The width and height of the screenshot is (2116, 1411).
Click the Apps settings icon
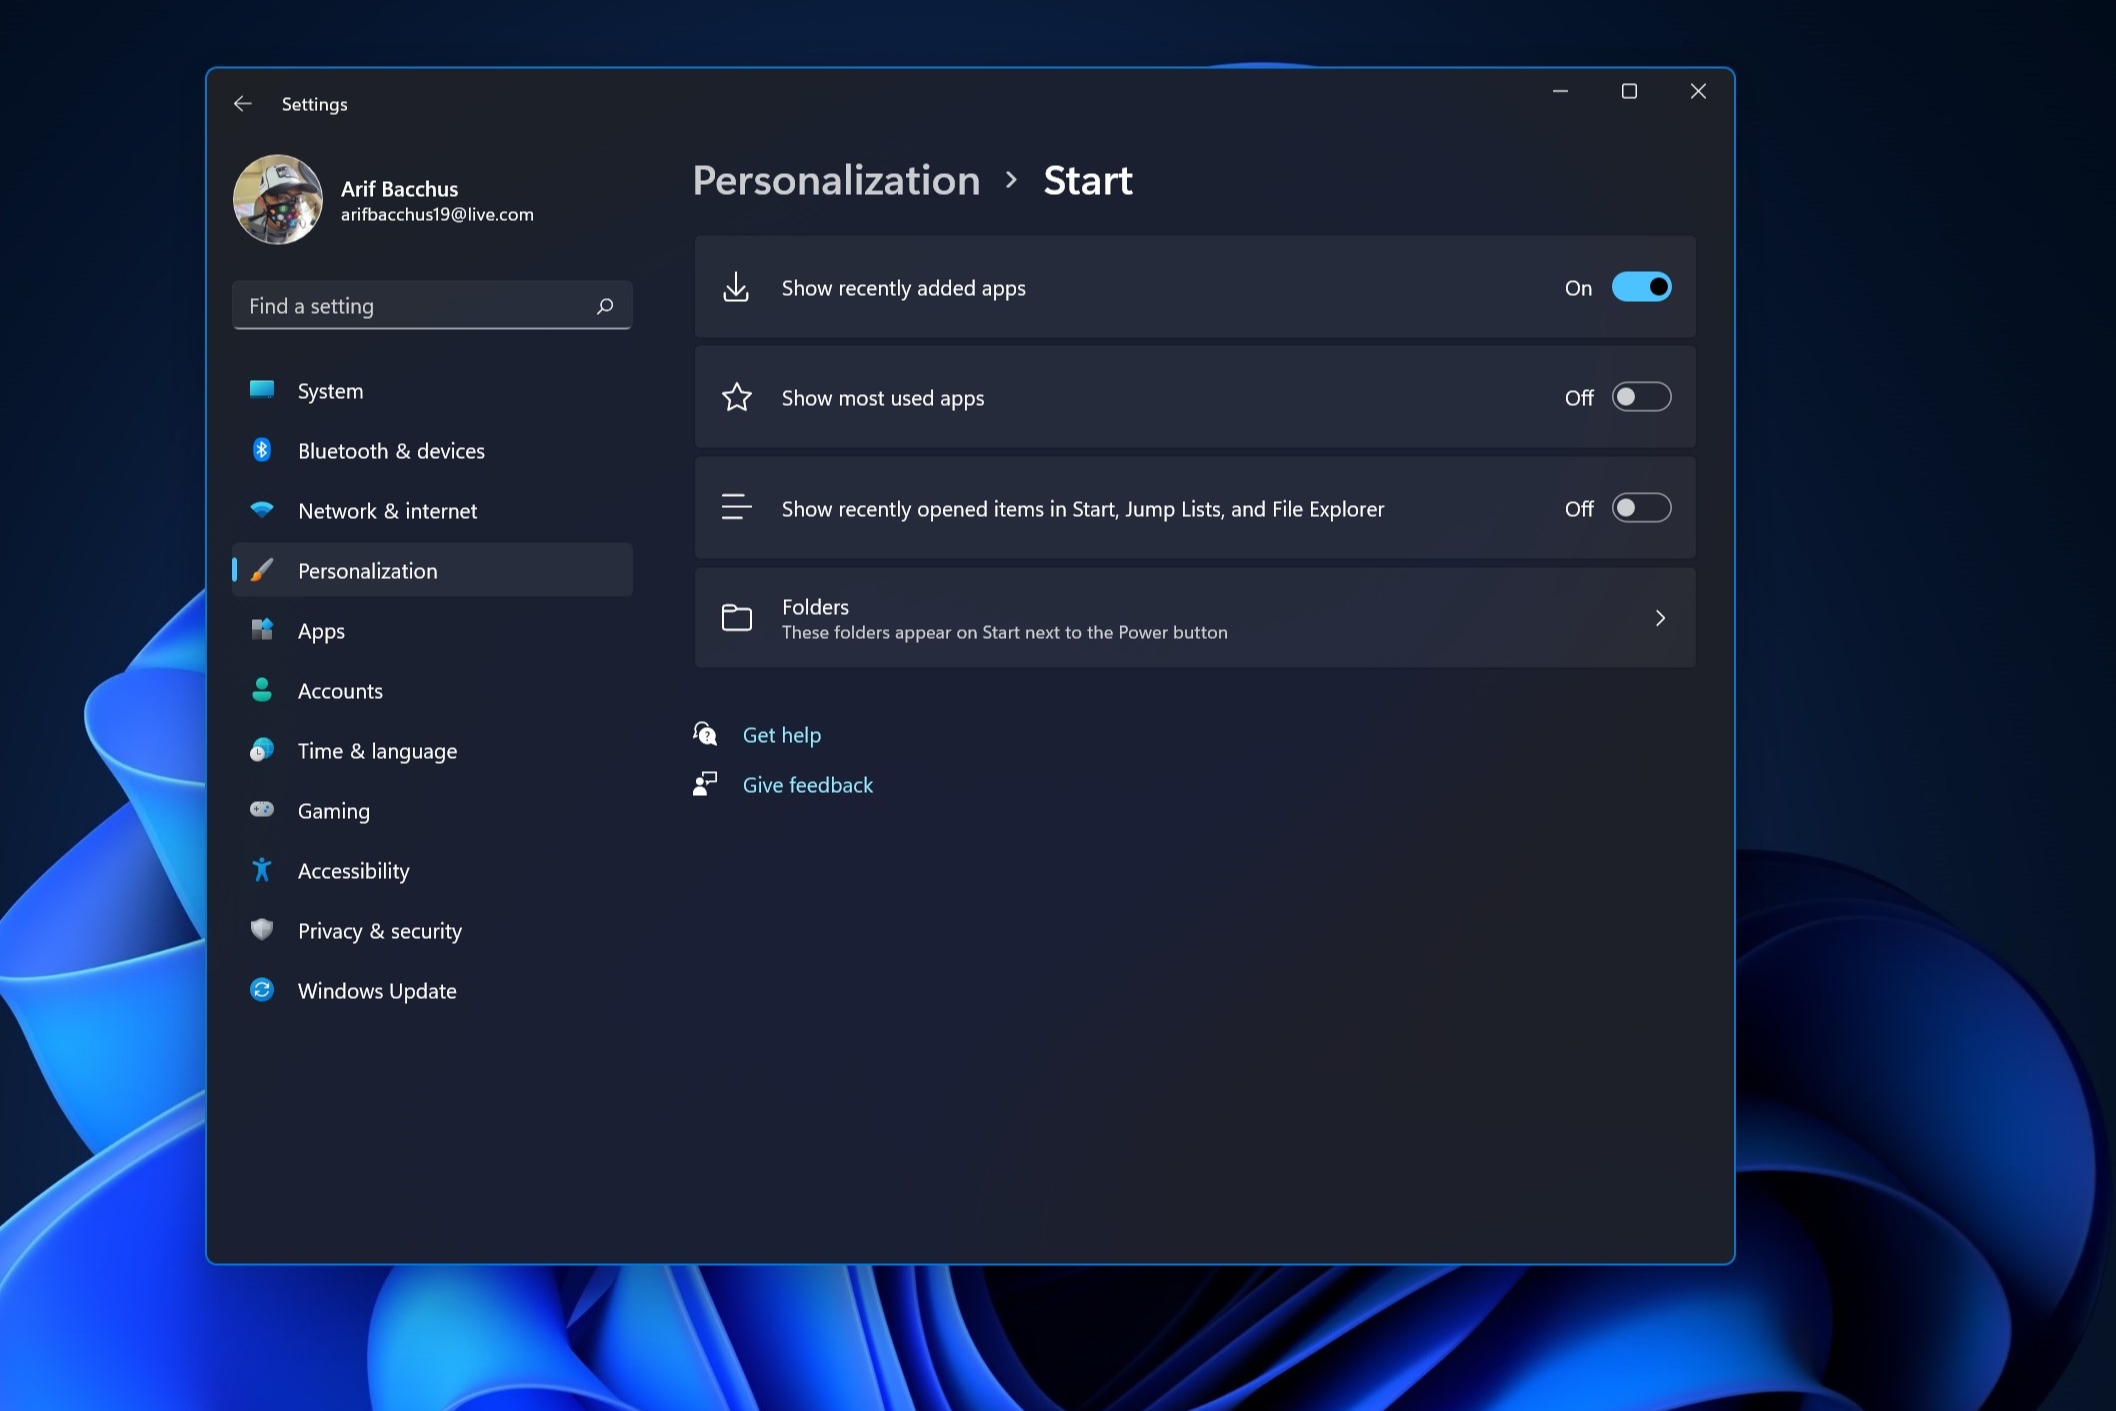point(261,628)
